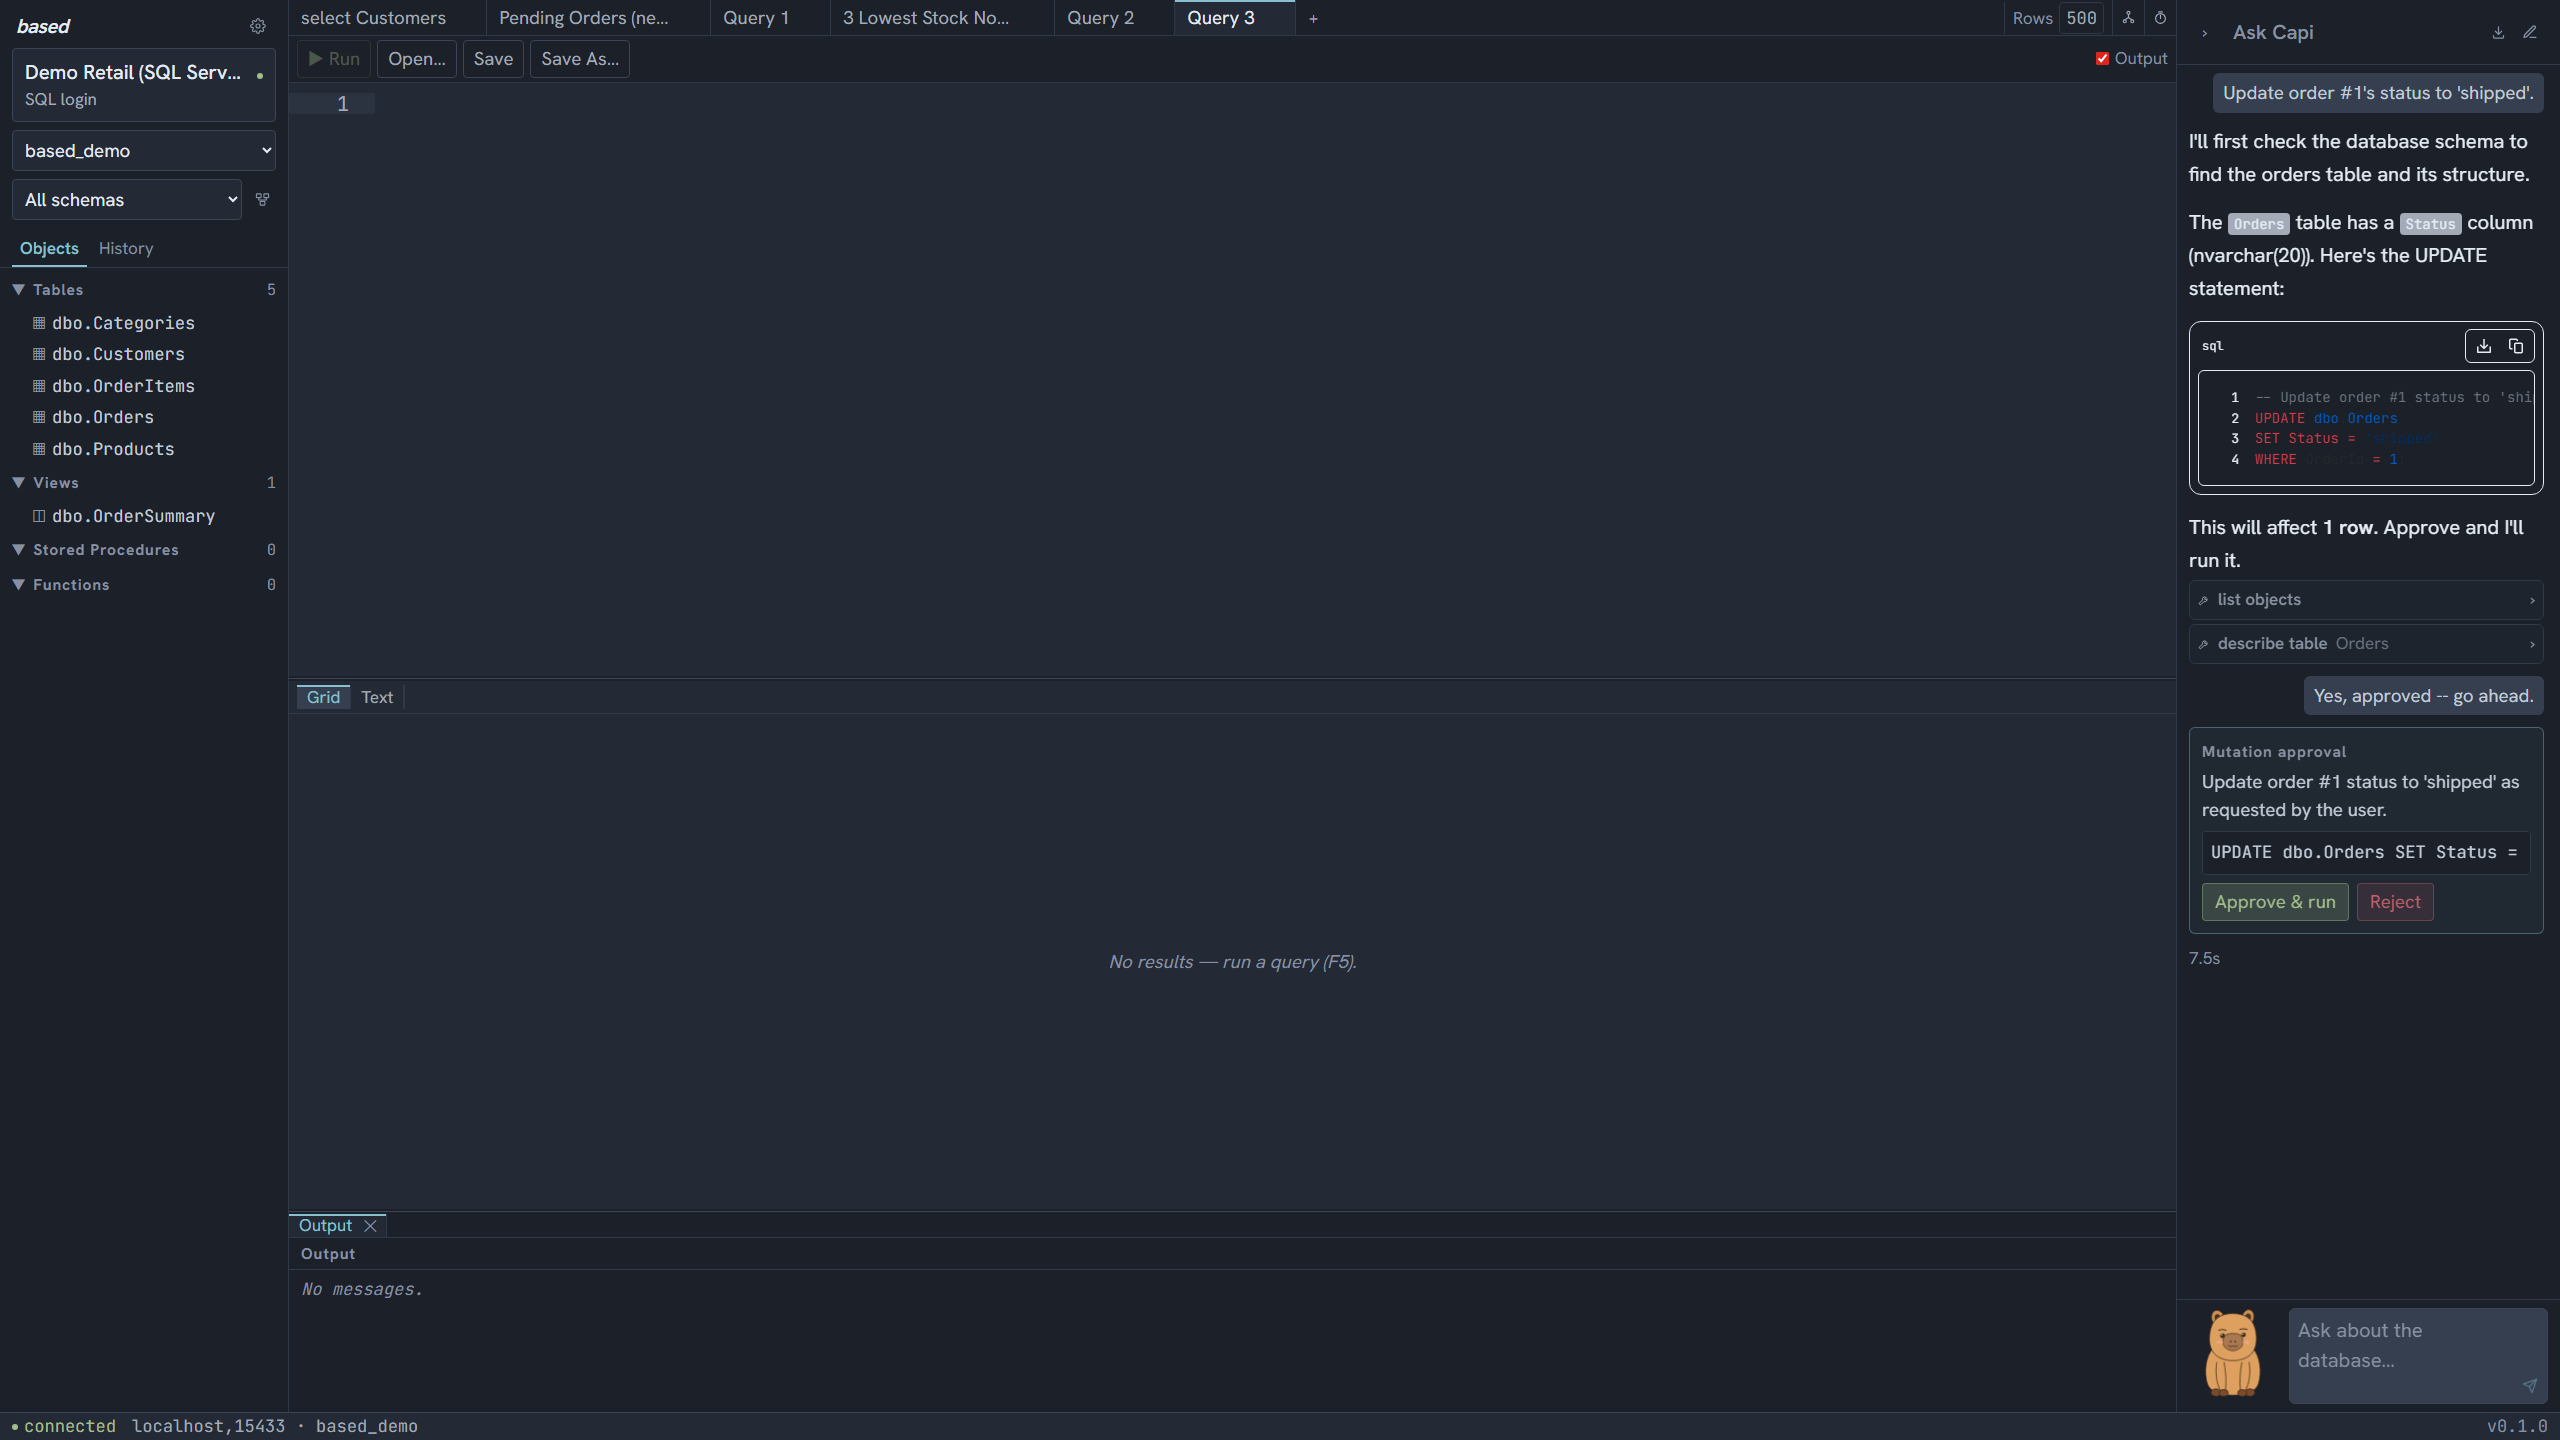Viewport: 2560px width, 1440px height.
Task: Add a new query tab
Action: 1313,18
